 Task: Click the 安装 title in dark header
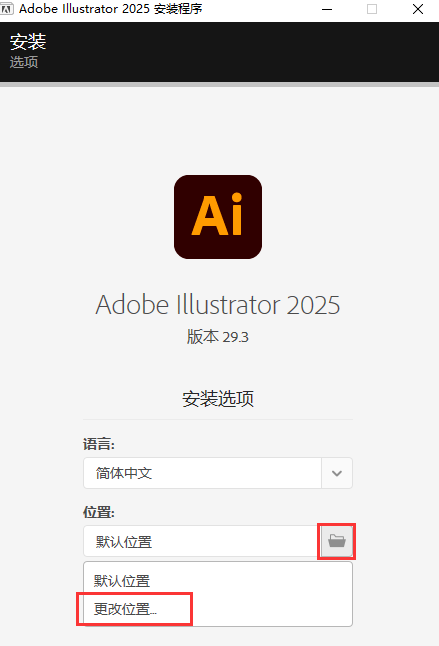[x=28, y=42]
